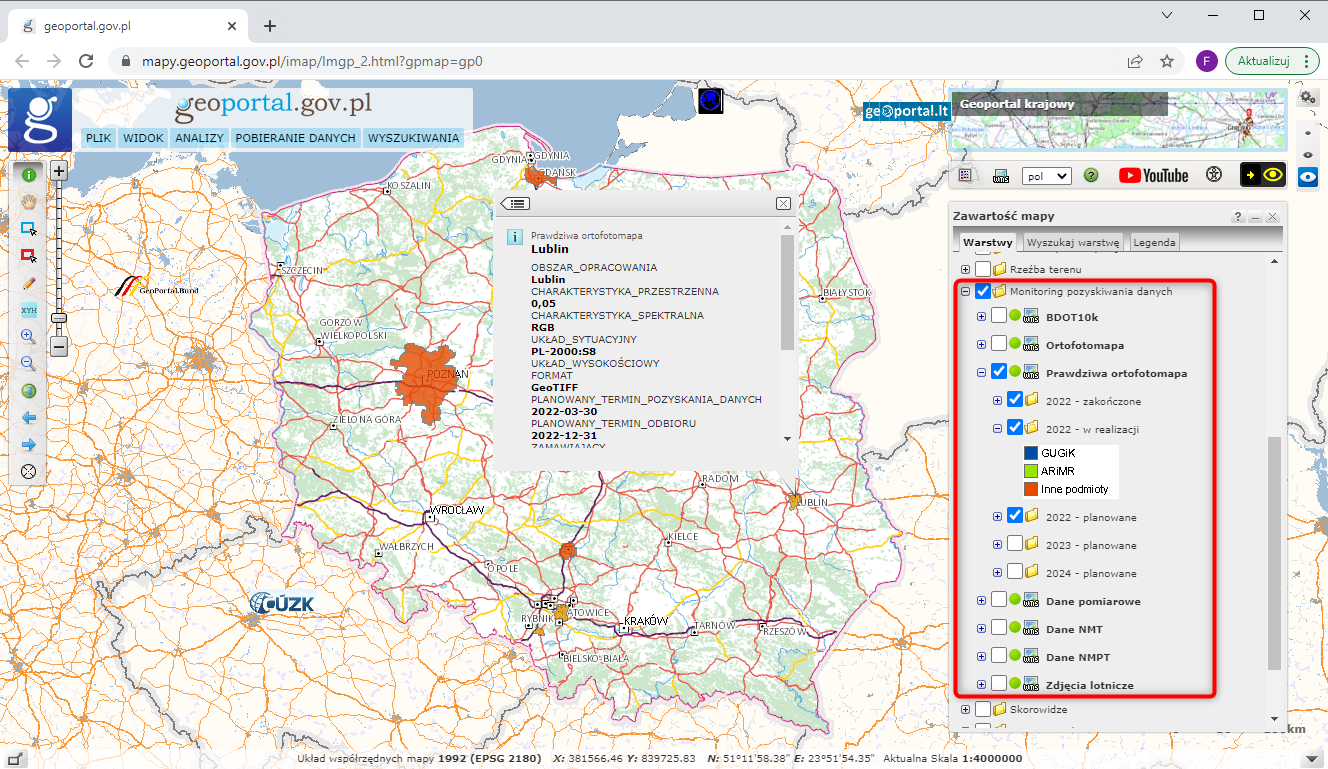1328x769 pixels.
Task: Open the pol language dropdown
Action: (x=1046, y=175)
